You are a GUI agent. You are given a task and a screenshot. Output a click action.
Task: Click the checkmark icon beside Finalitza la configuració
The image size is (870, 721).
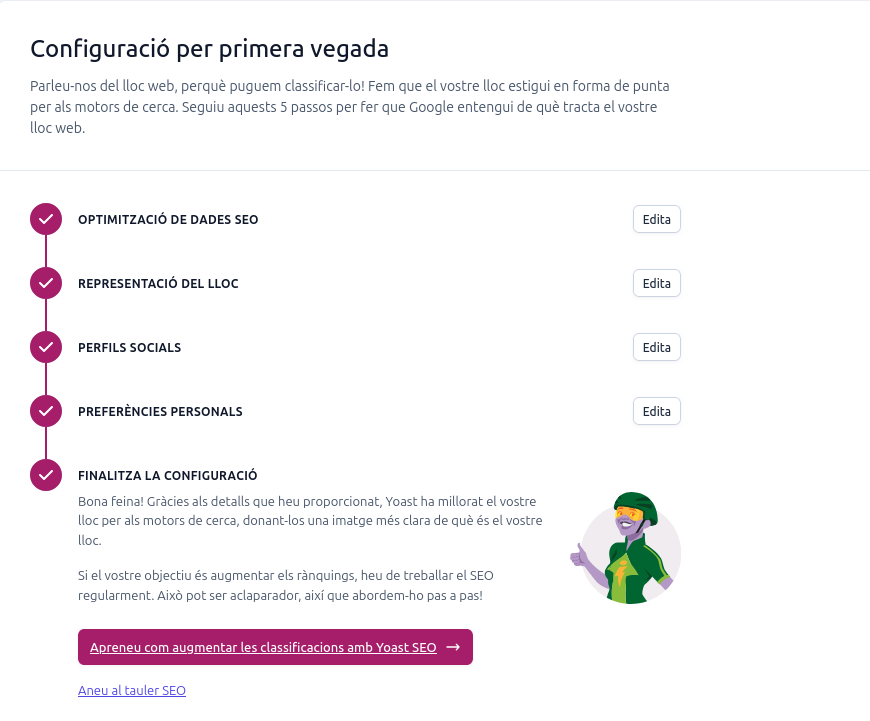tap(46, 475)
